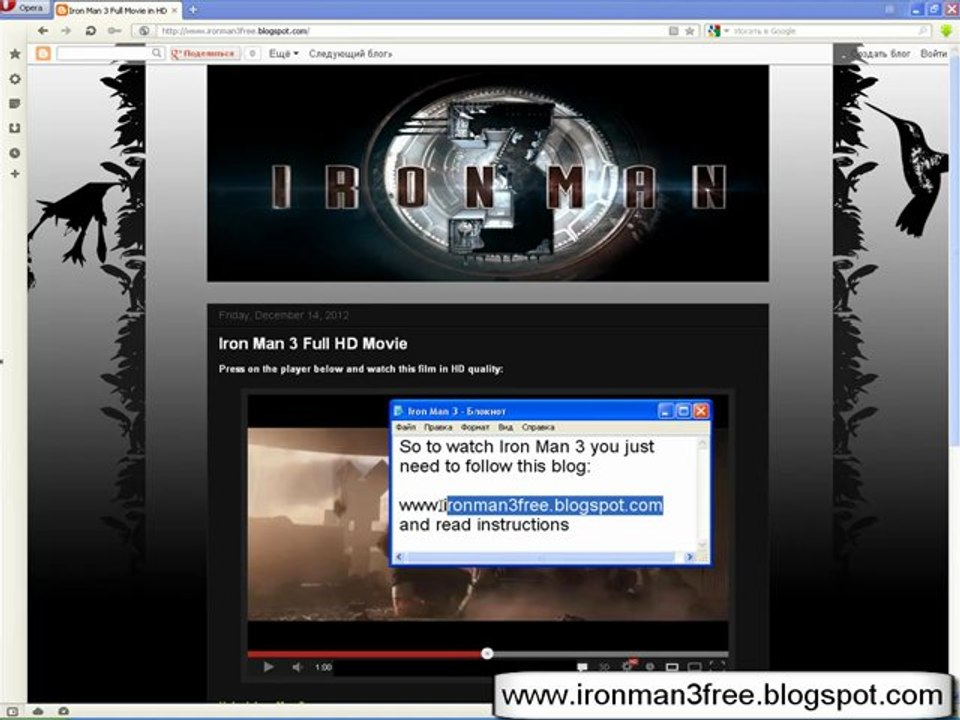960x720 pixels.
Task: Click Notepad horizontal scrollbar left arrow
Action: (x=399, y=557)
